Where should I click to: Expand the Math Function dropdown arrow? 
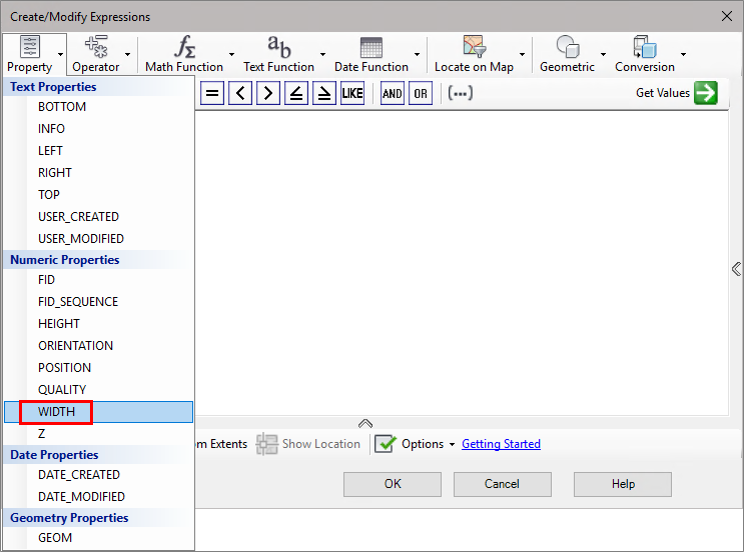pyautogui.click(x=232, y=54)
